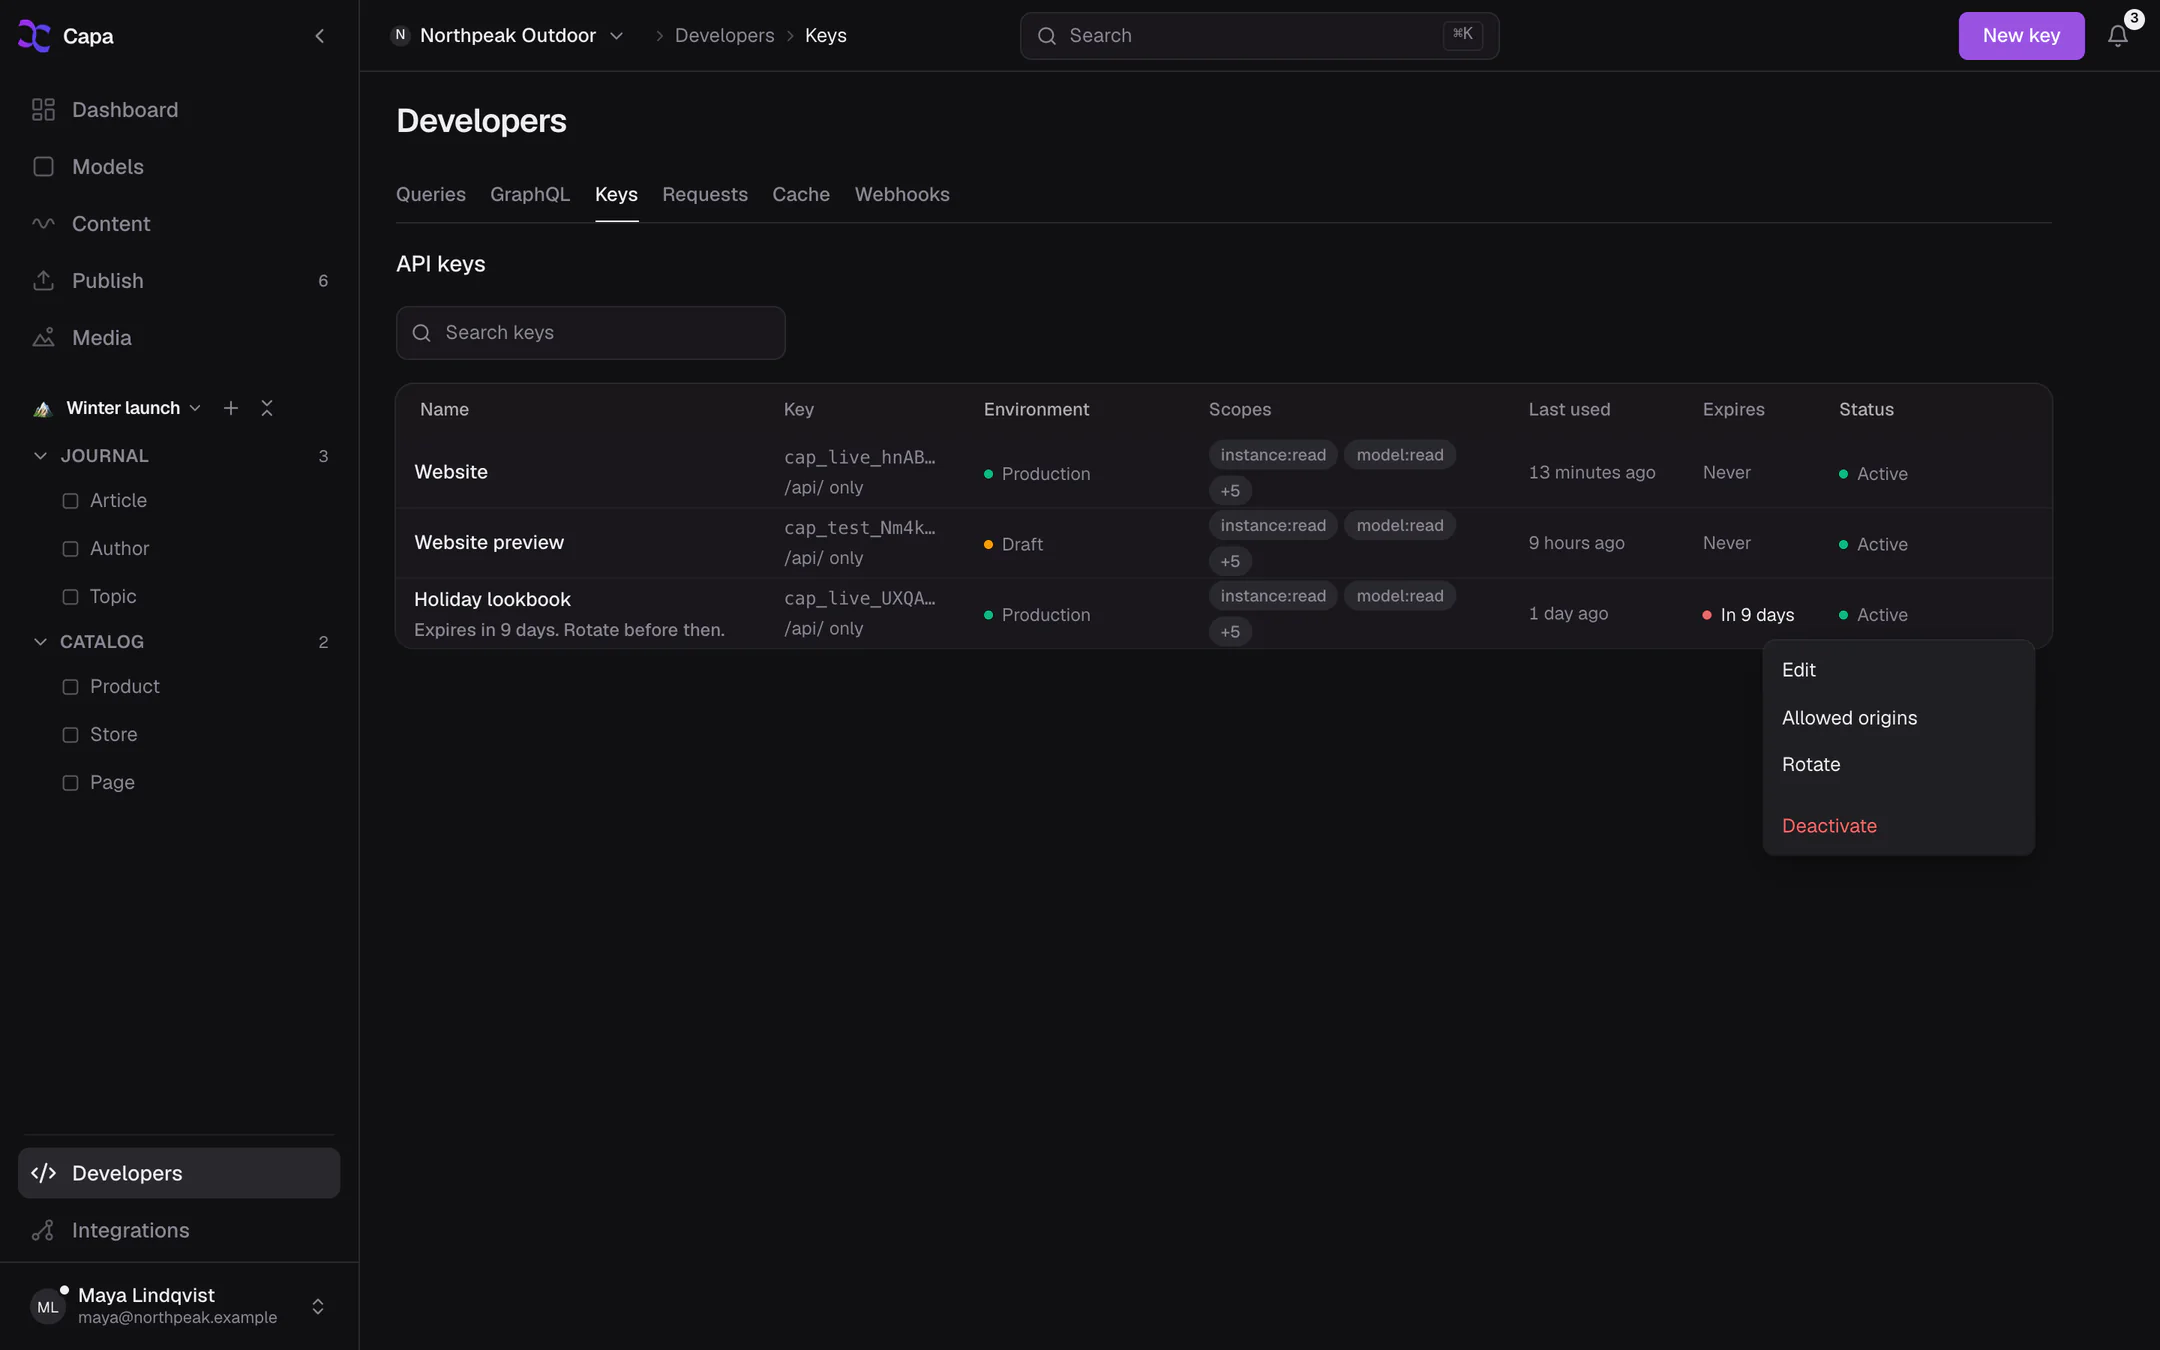
Task: Open the Author model
Action: [119, 549]
